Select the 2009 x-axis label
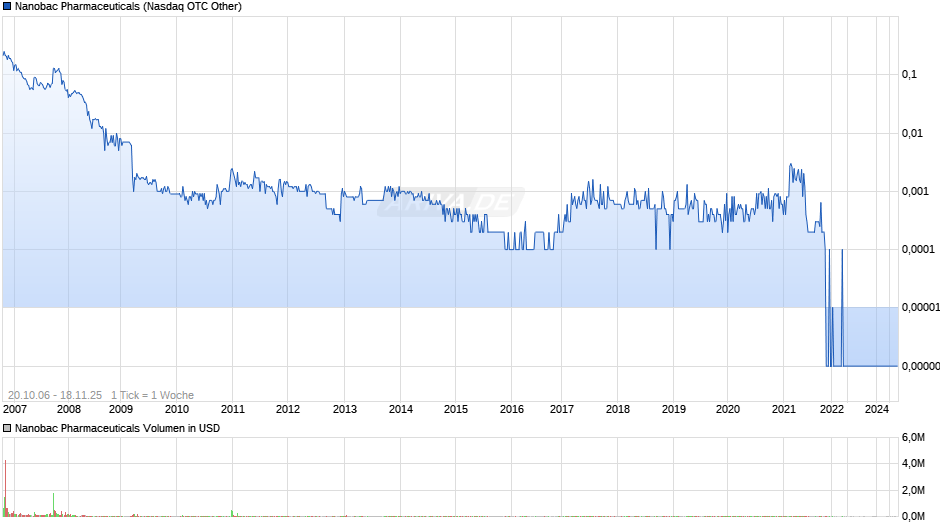 coord(120,409)
